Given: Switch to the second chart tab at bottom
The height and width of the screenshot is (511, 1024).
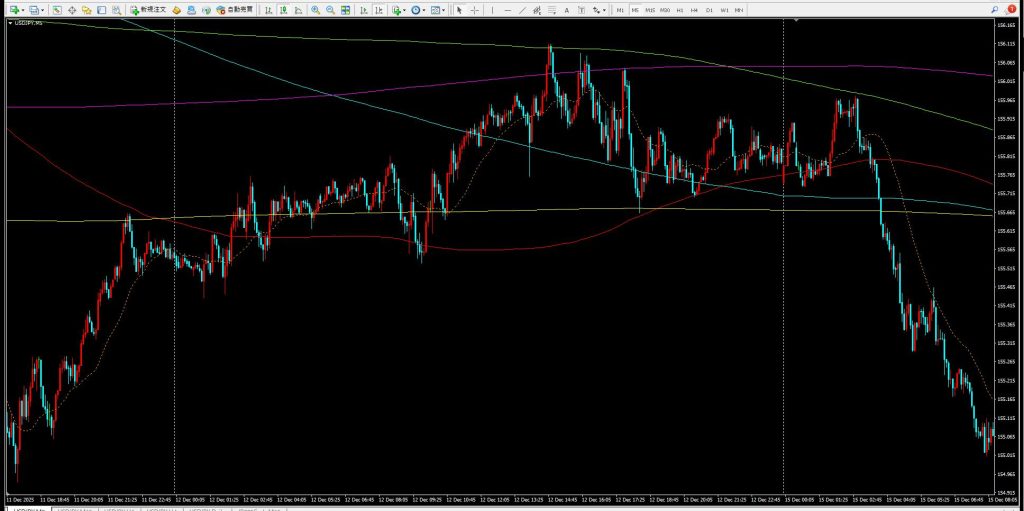Looking at the screenshot, I should 75,507.
